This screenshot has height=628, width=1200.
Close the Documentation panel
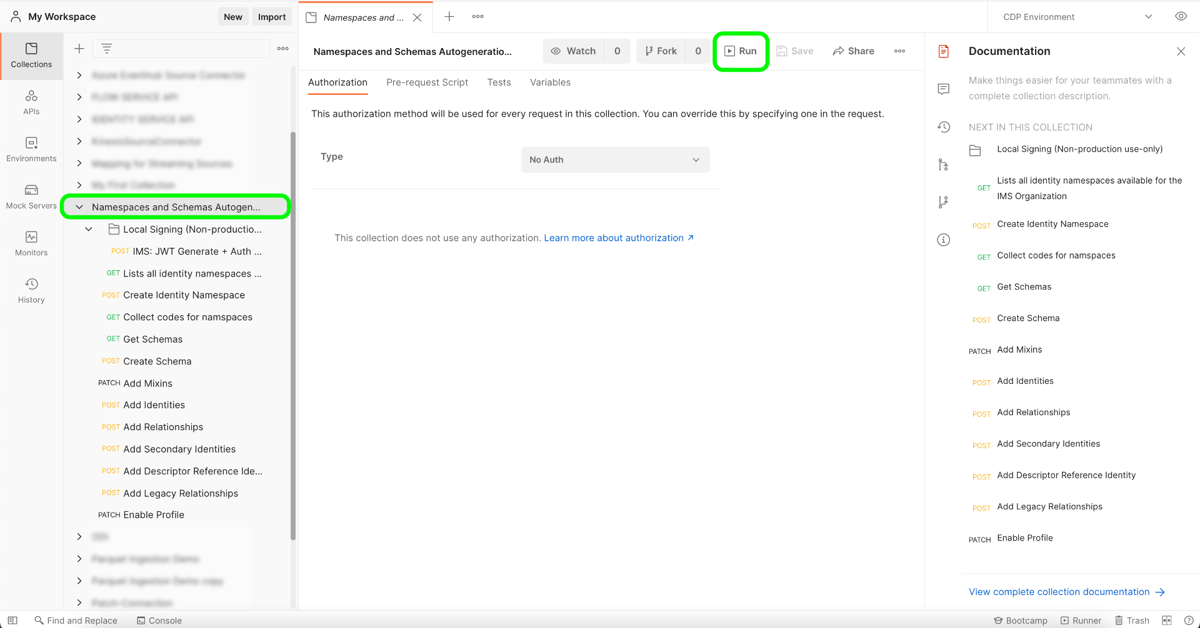tap(1180, 51)
